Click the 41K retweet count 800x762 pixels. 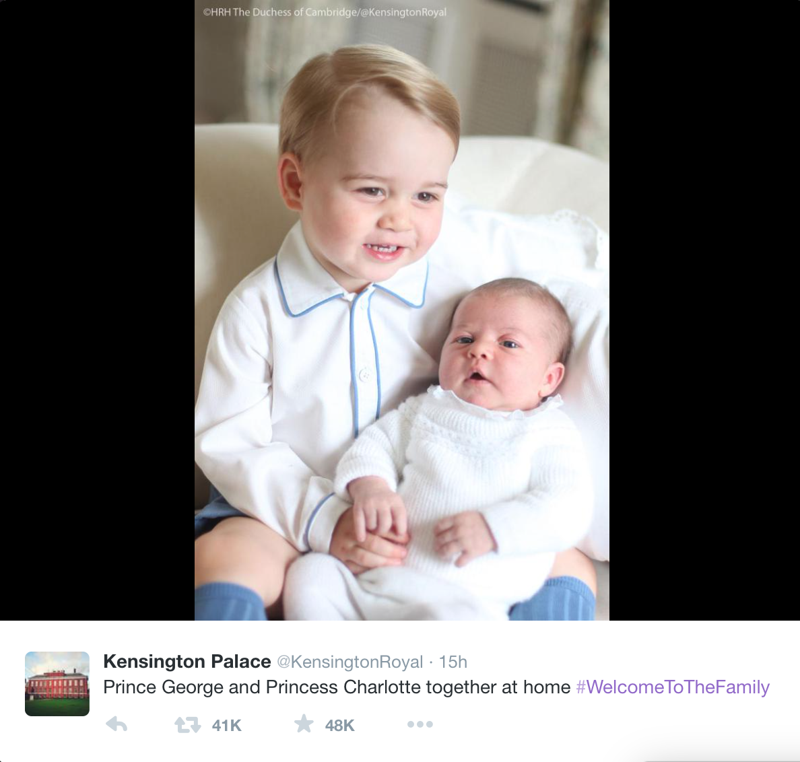(227, 725)
